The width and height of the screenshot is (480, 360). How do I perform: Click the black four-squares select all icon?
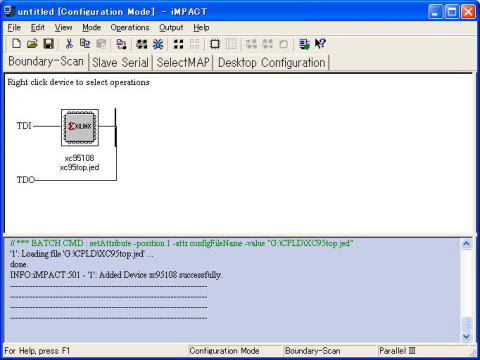178,44
